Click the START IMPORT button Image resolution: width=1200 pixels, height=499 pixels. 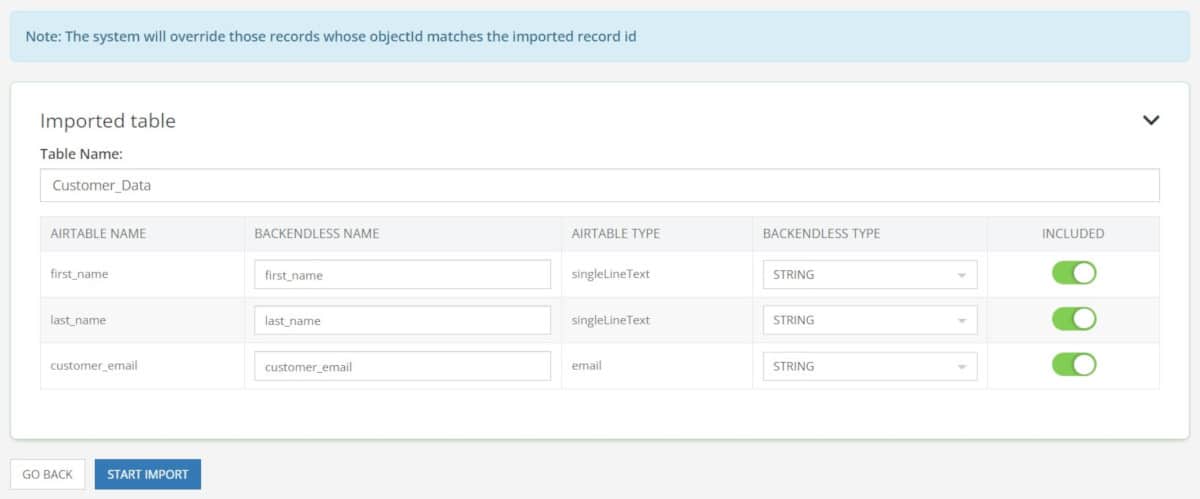[x=148, y=474]
